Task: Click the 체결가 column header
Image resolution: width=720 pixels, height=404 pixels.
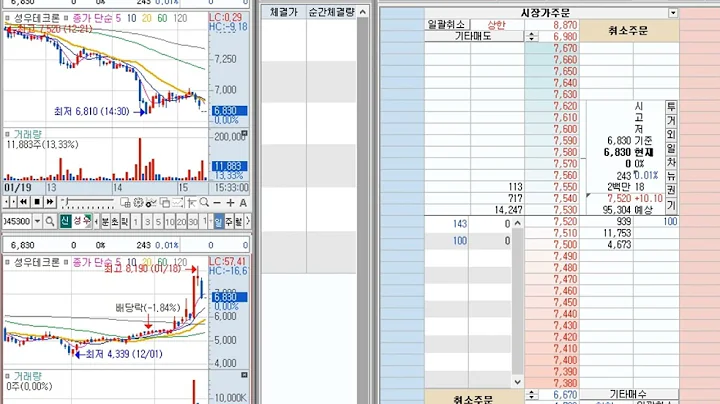Action: (284, 12)
